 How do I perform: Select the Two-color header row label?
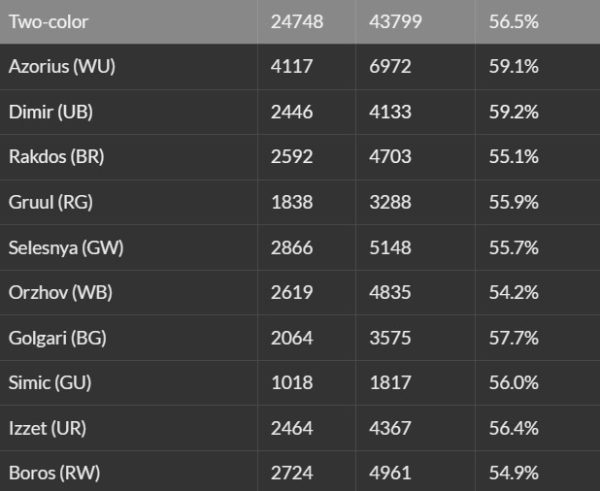pos(49,21)
